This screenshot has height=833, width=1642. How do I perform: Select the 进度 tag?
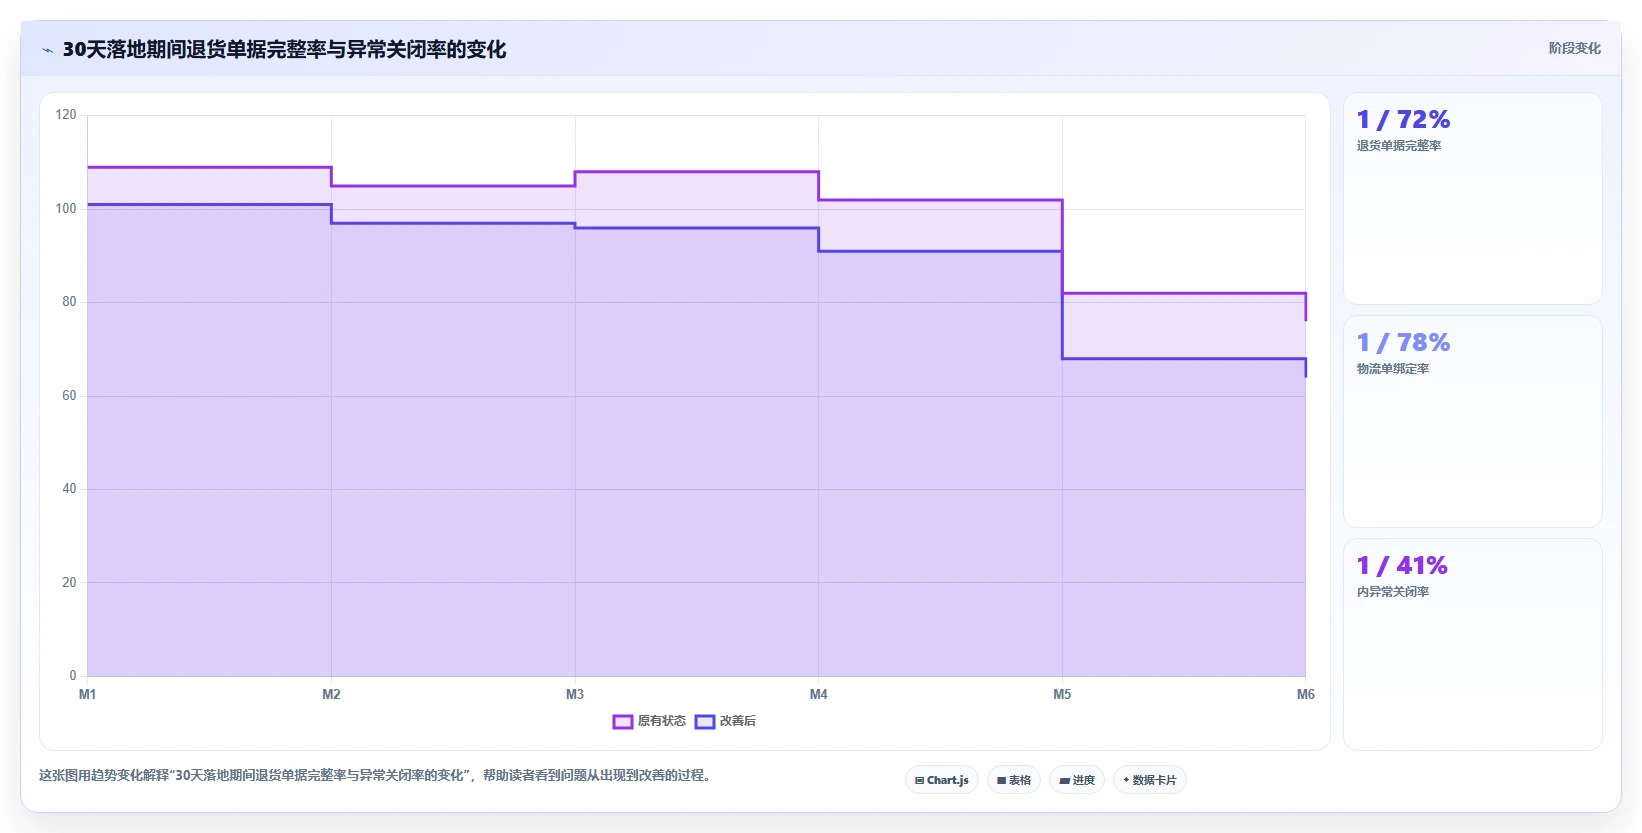tap(1077, 780)
